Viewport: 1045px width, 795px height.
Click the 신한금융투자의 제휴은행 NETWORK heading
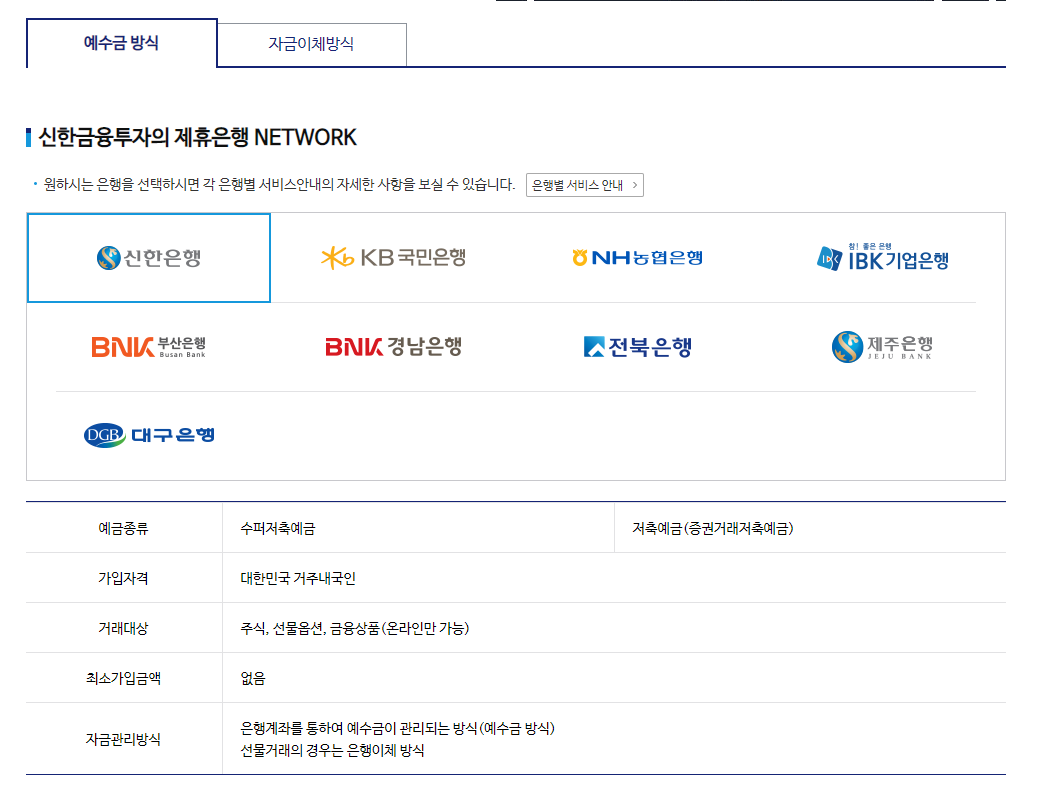click(x=197, y=137)
